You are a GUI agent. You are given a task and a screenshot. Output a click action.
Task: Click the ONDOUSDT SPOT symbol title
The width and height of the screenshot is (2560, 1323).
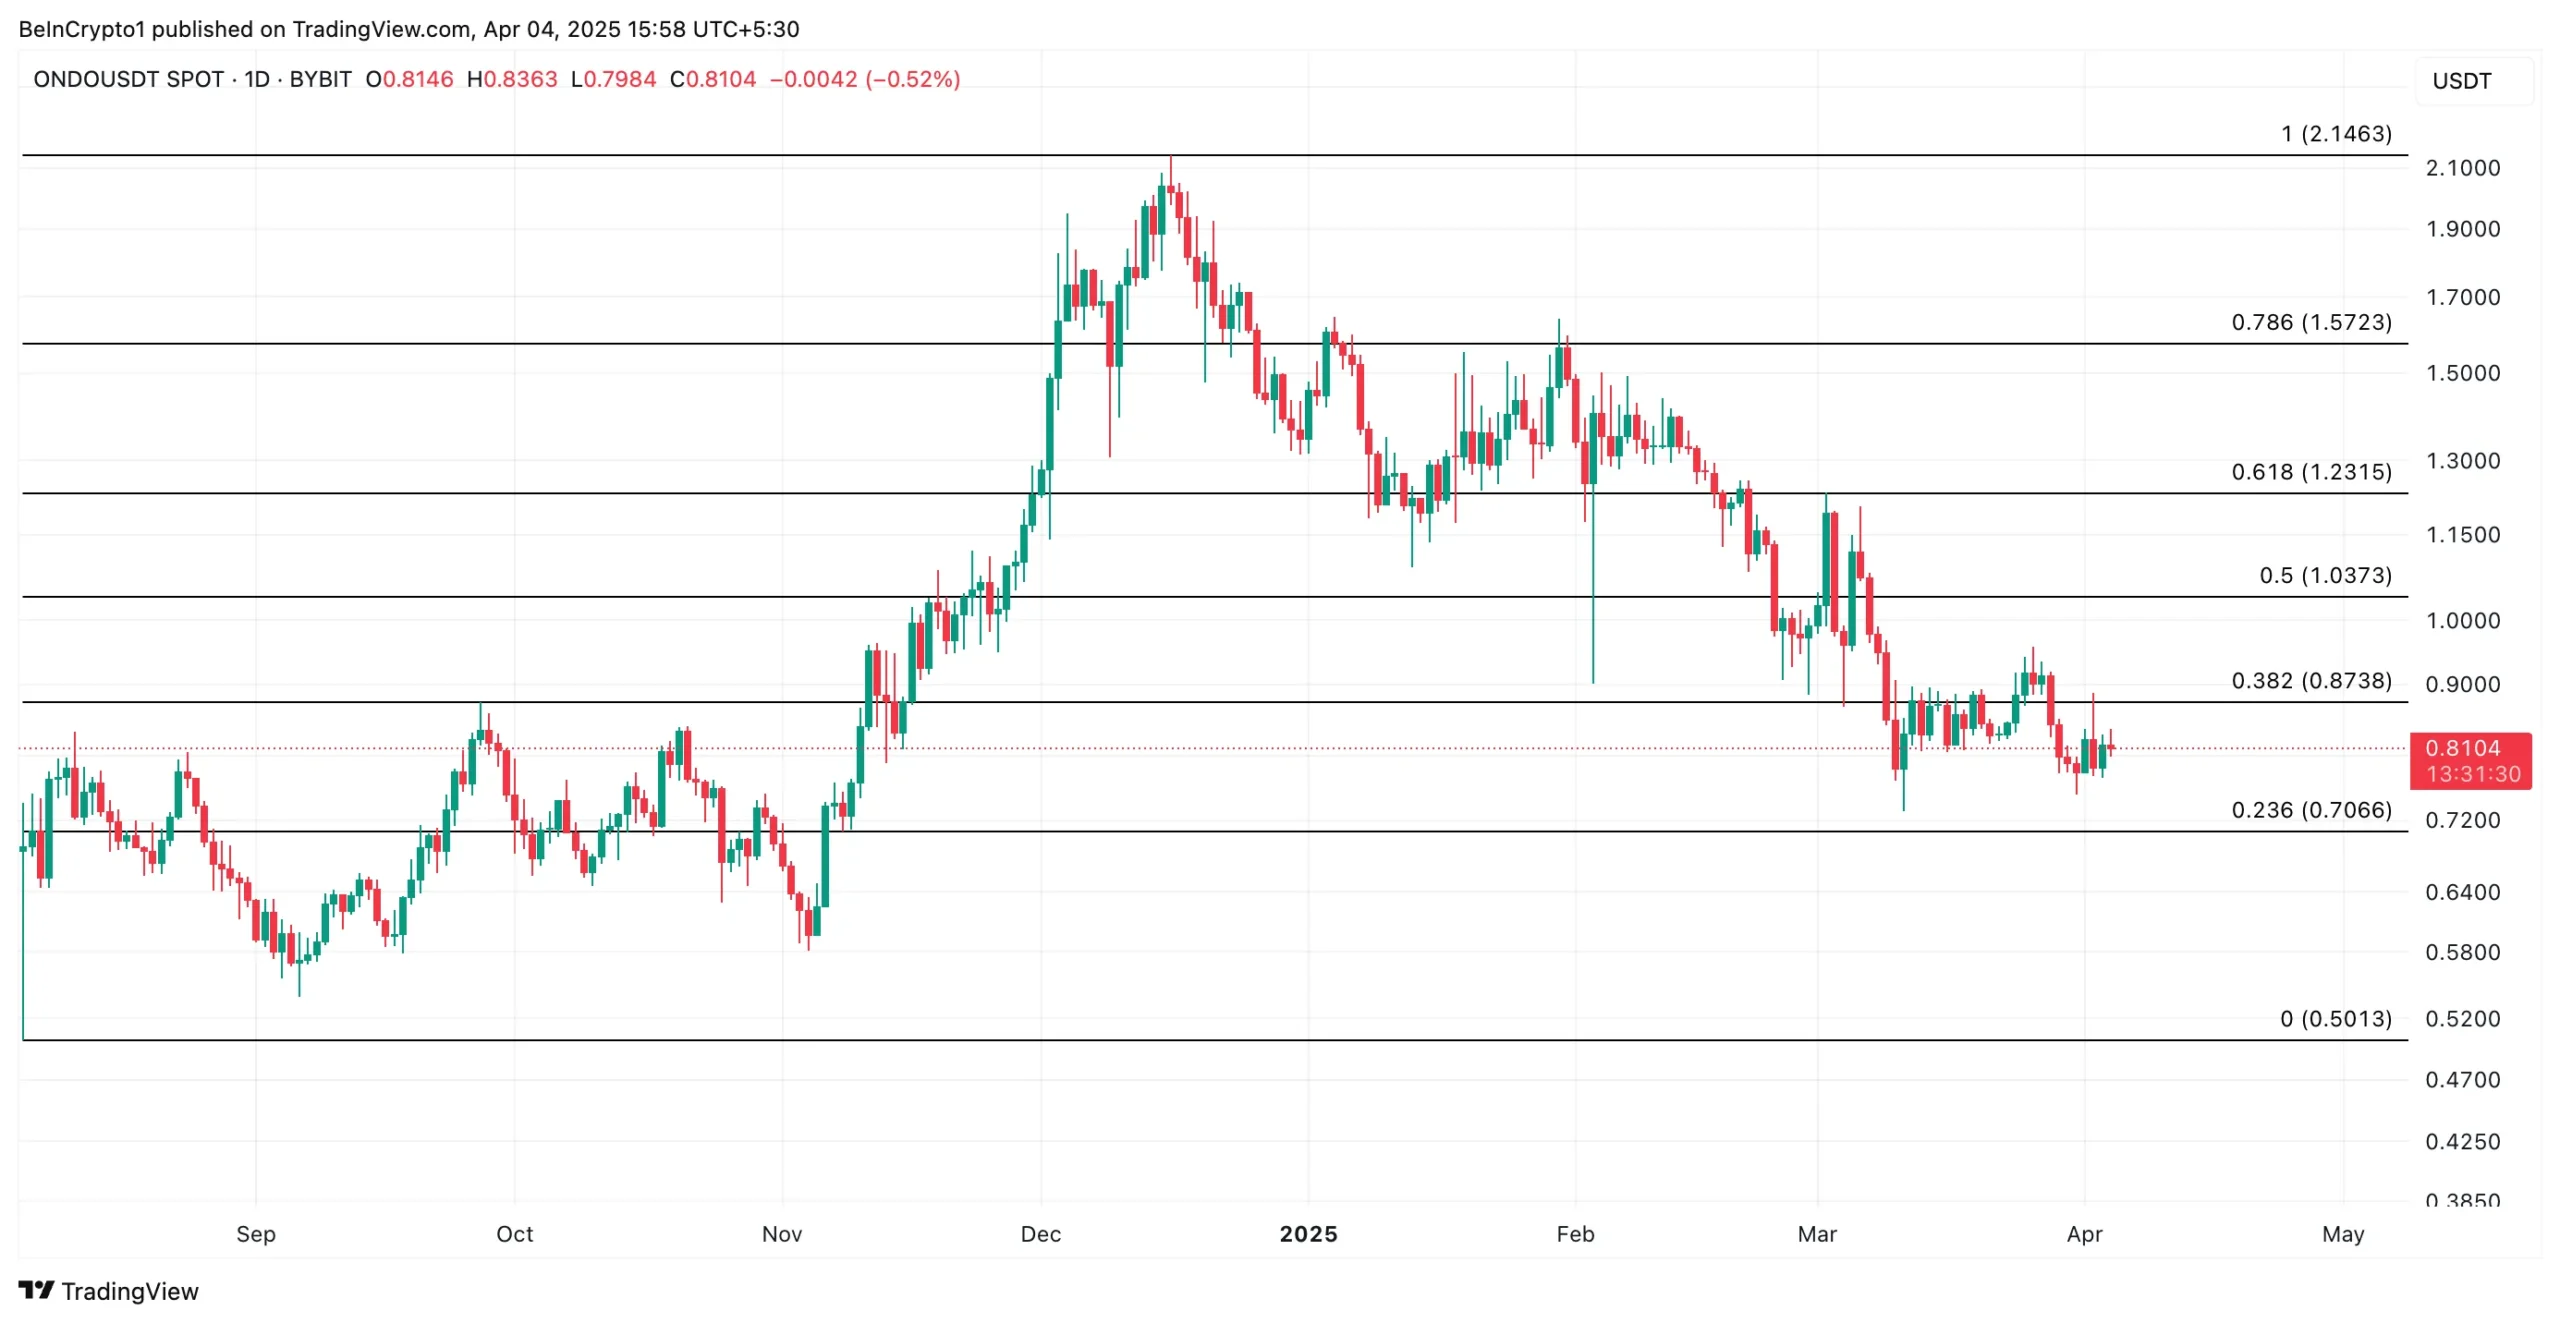(128, 79)
